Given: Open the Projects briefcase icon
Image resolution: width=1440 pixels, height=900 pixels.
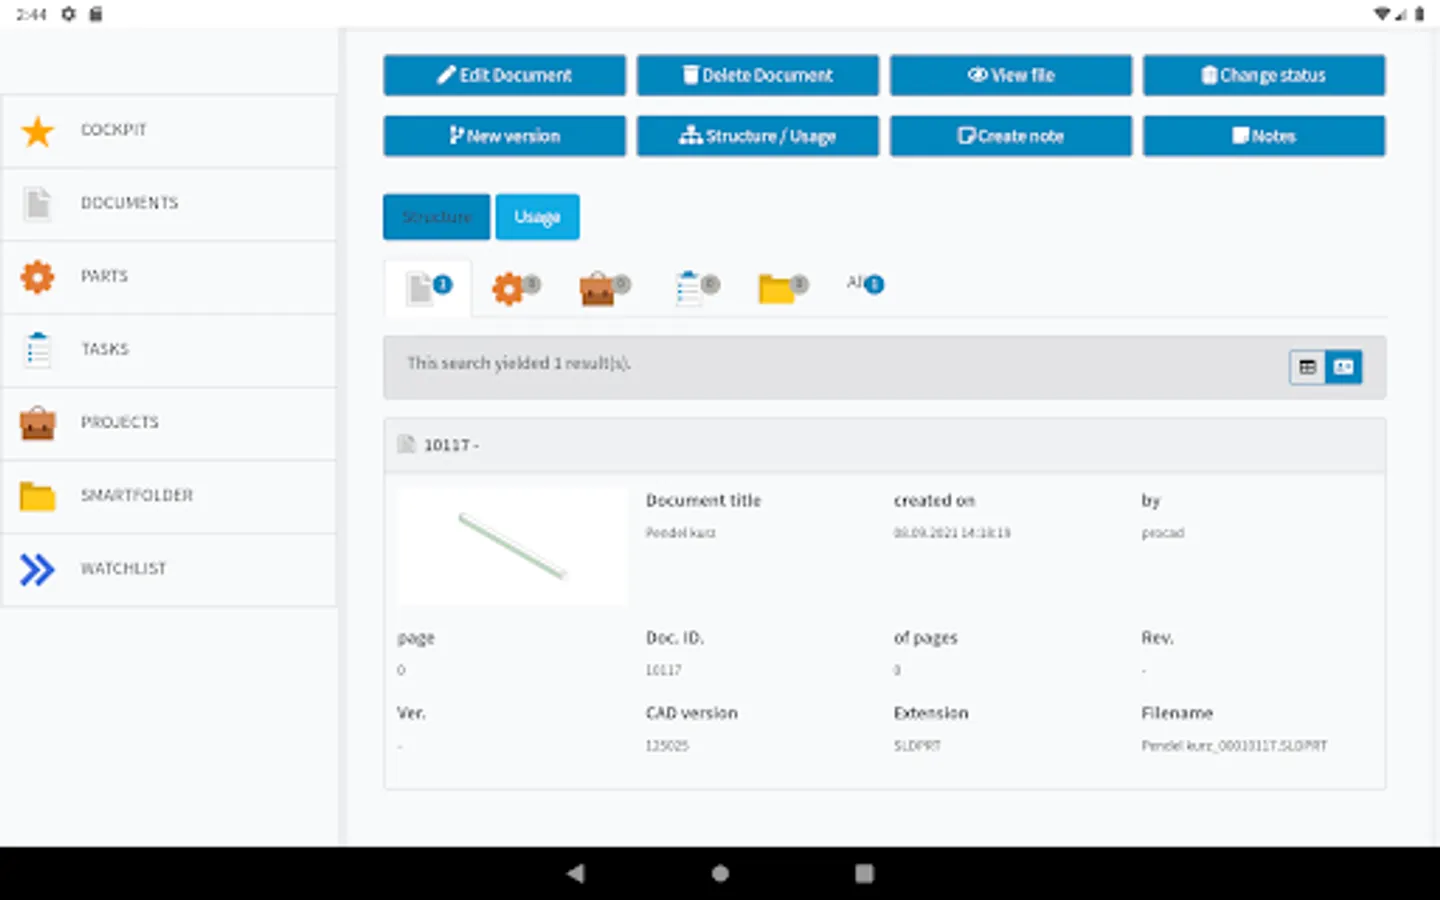Looking at the screenshot, I should coord(38,423).
